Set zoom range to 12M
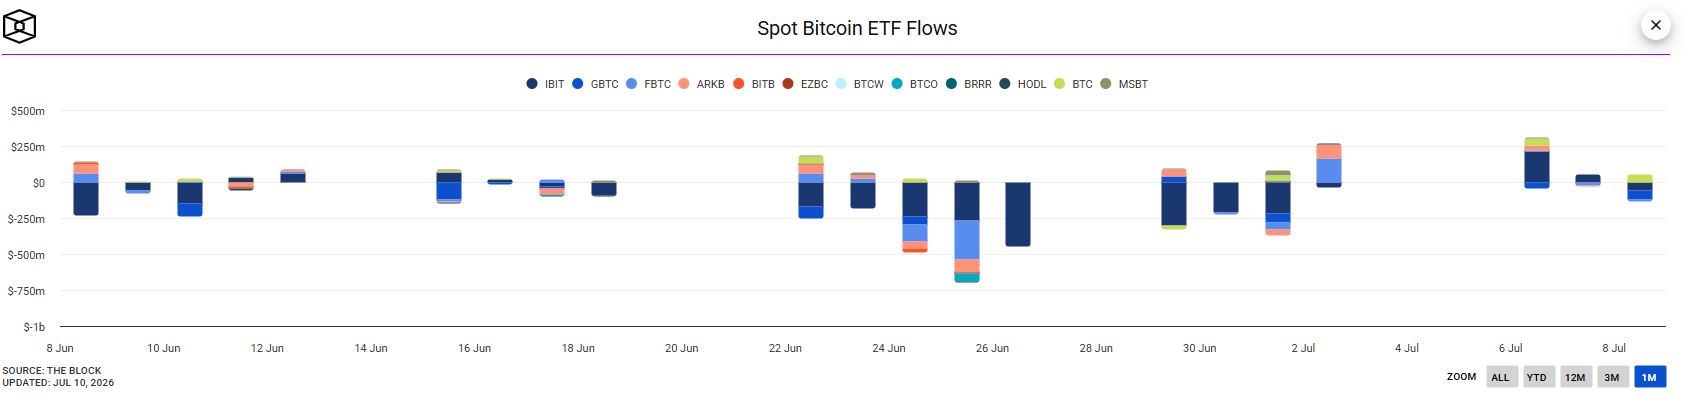Screen dimensions: 1684x399 coord(1576,377)
